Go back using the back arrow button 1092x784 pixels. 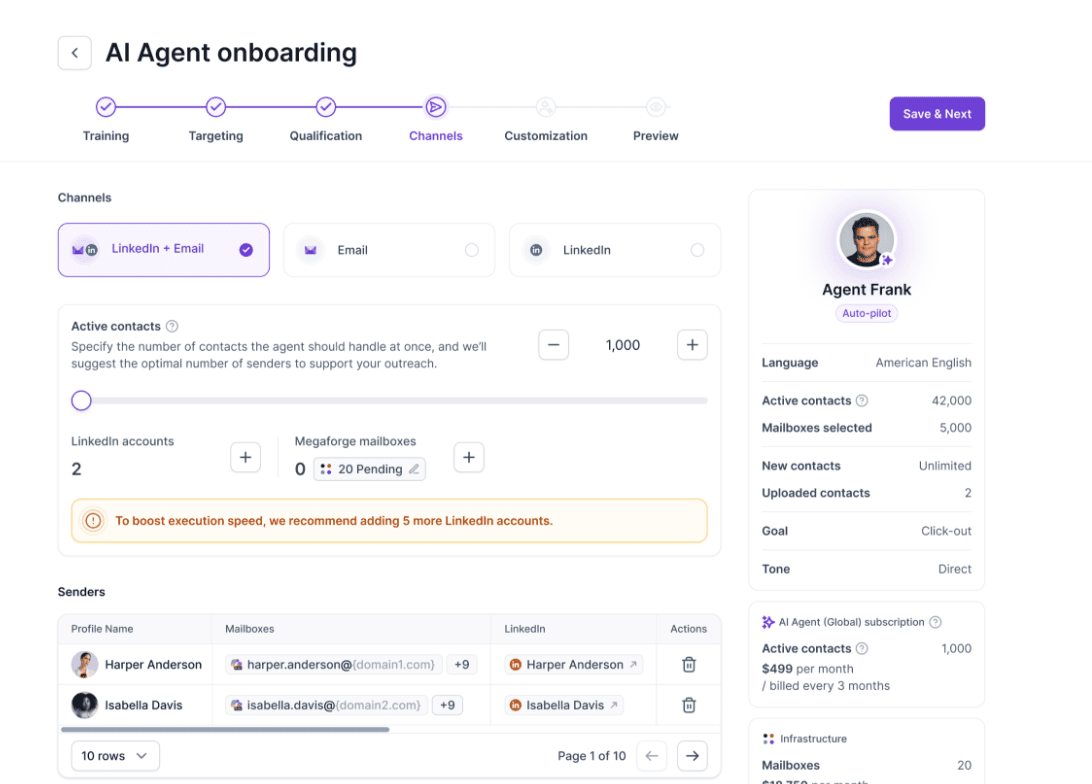[75, 53]
